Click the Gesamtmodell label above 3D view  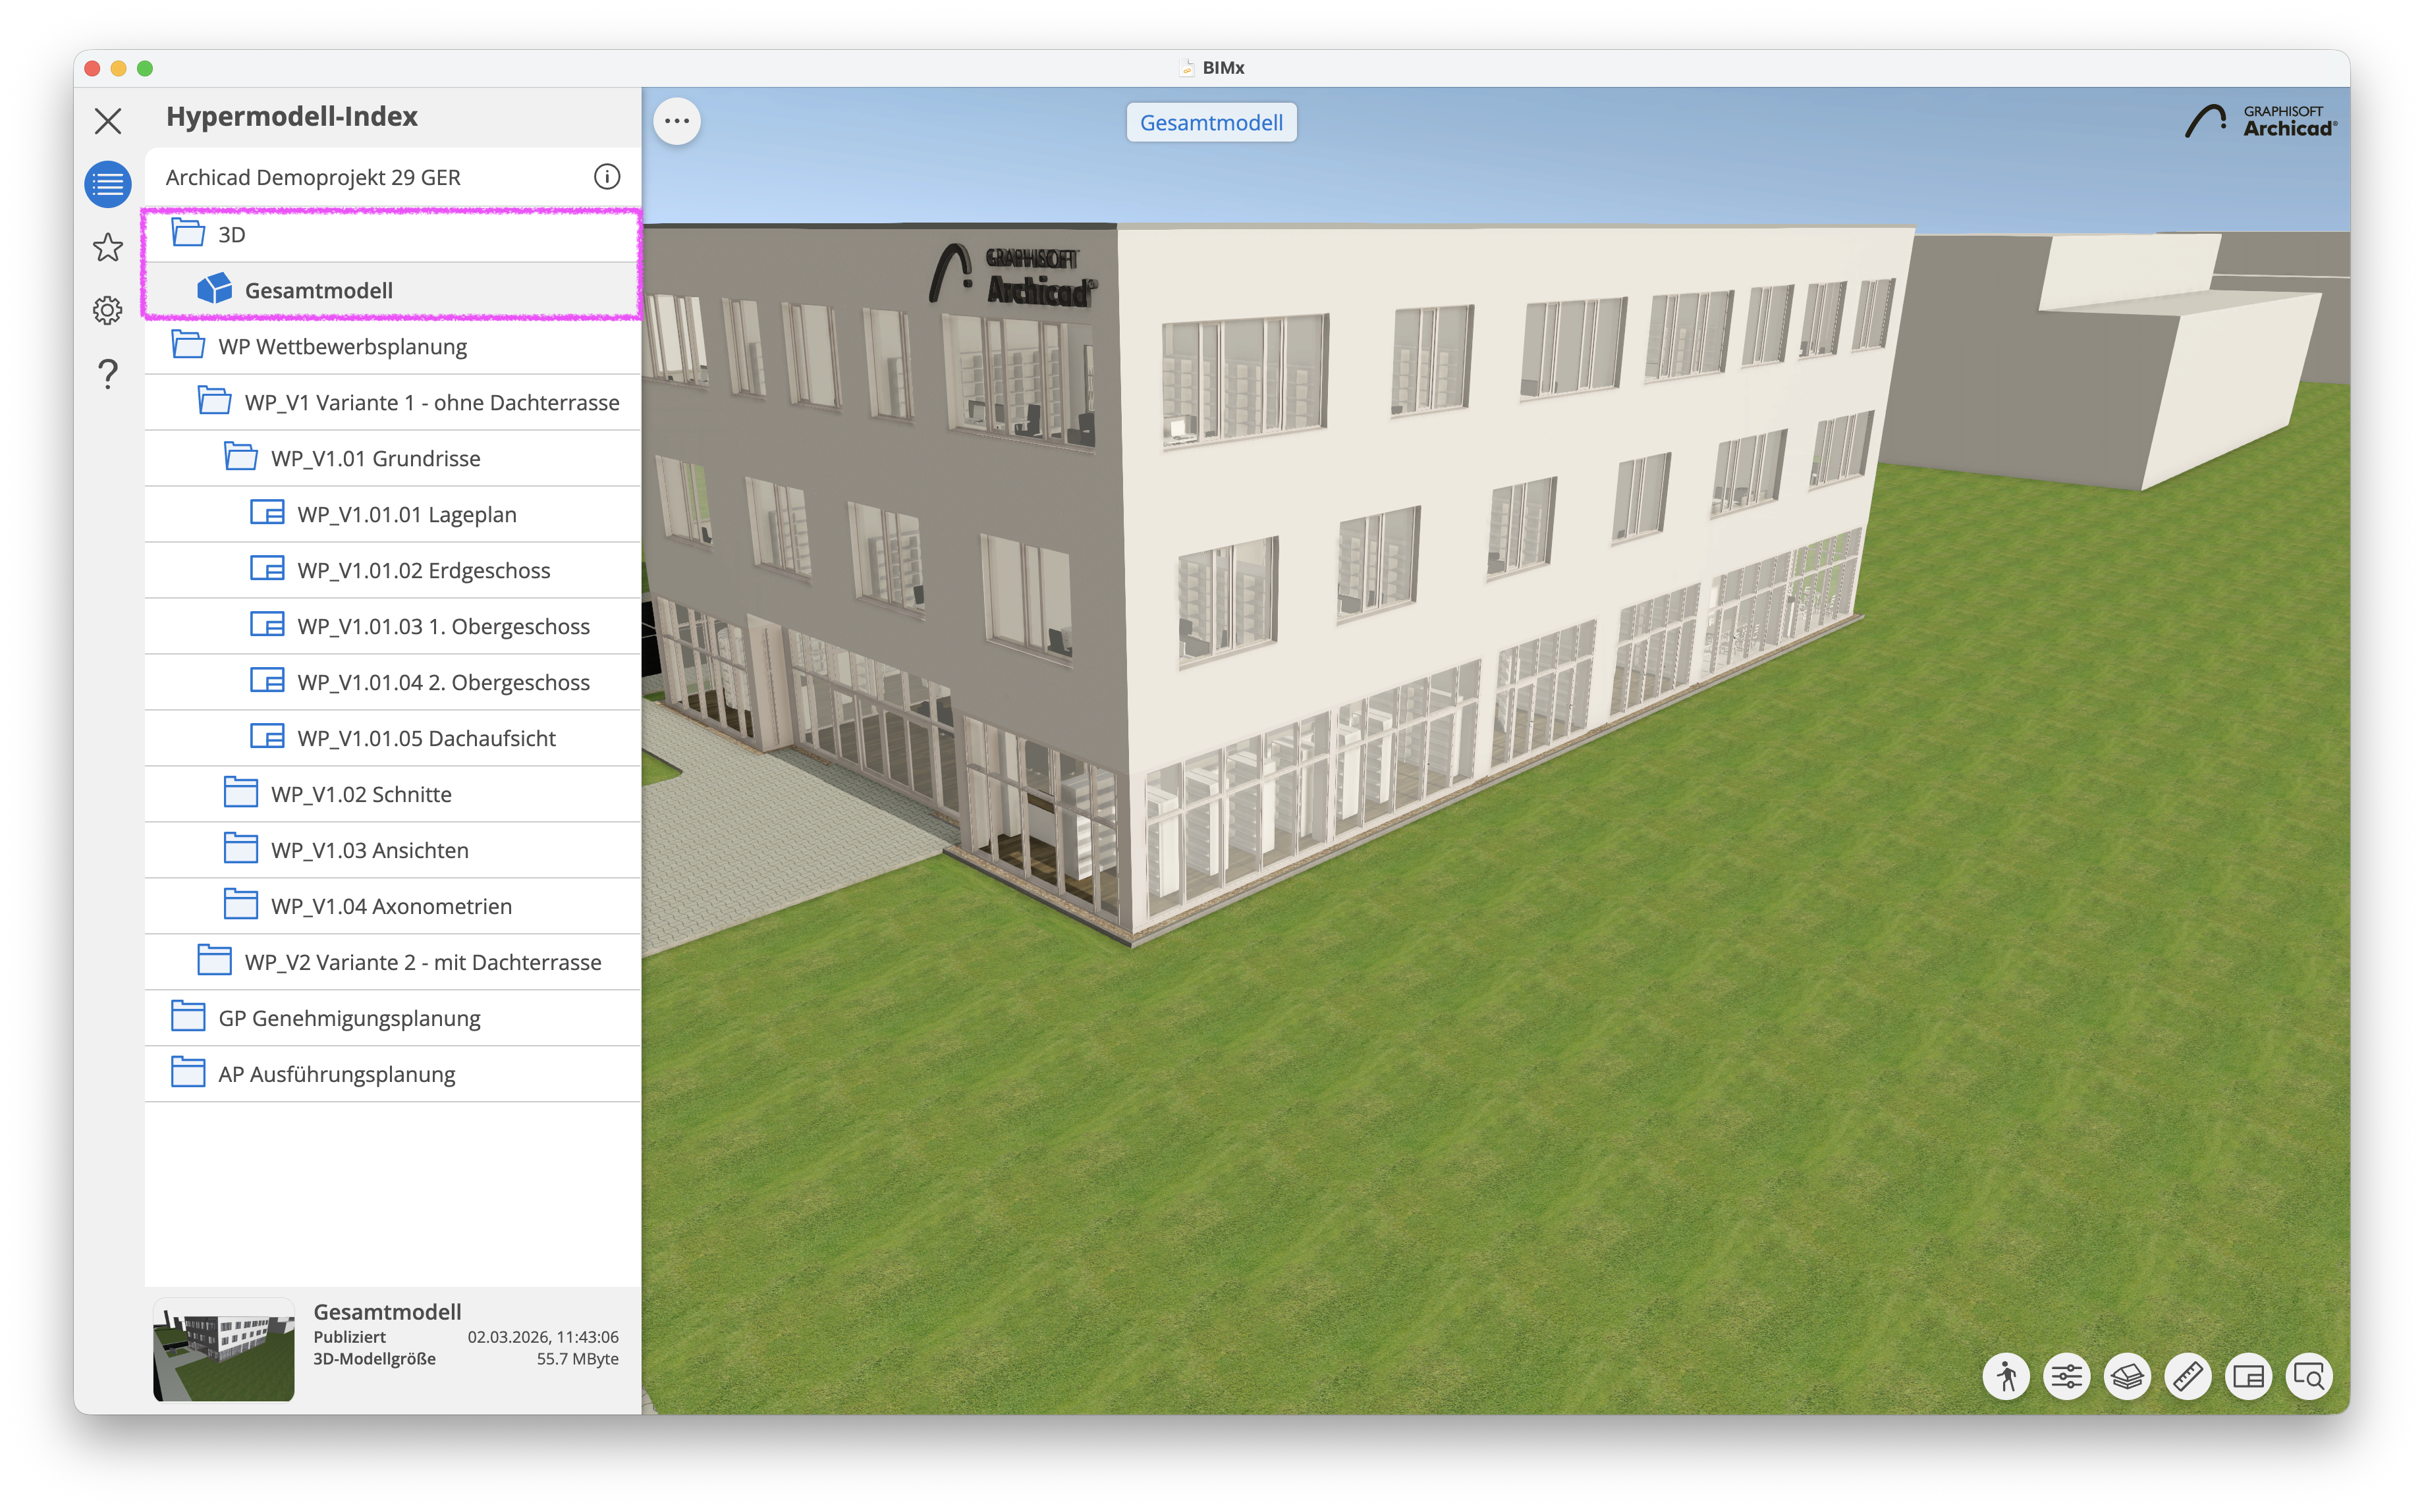(1211, 122)
